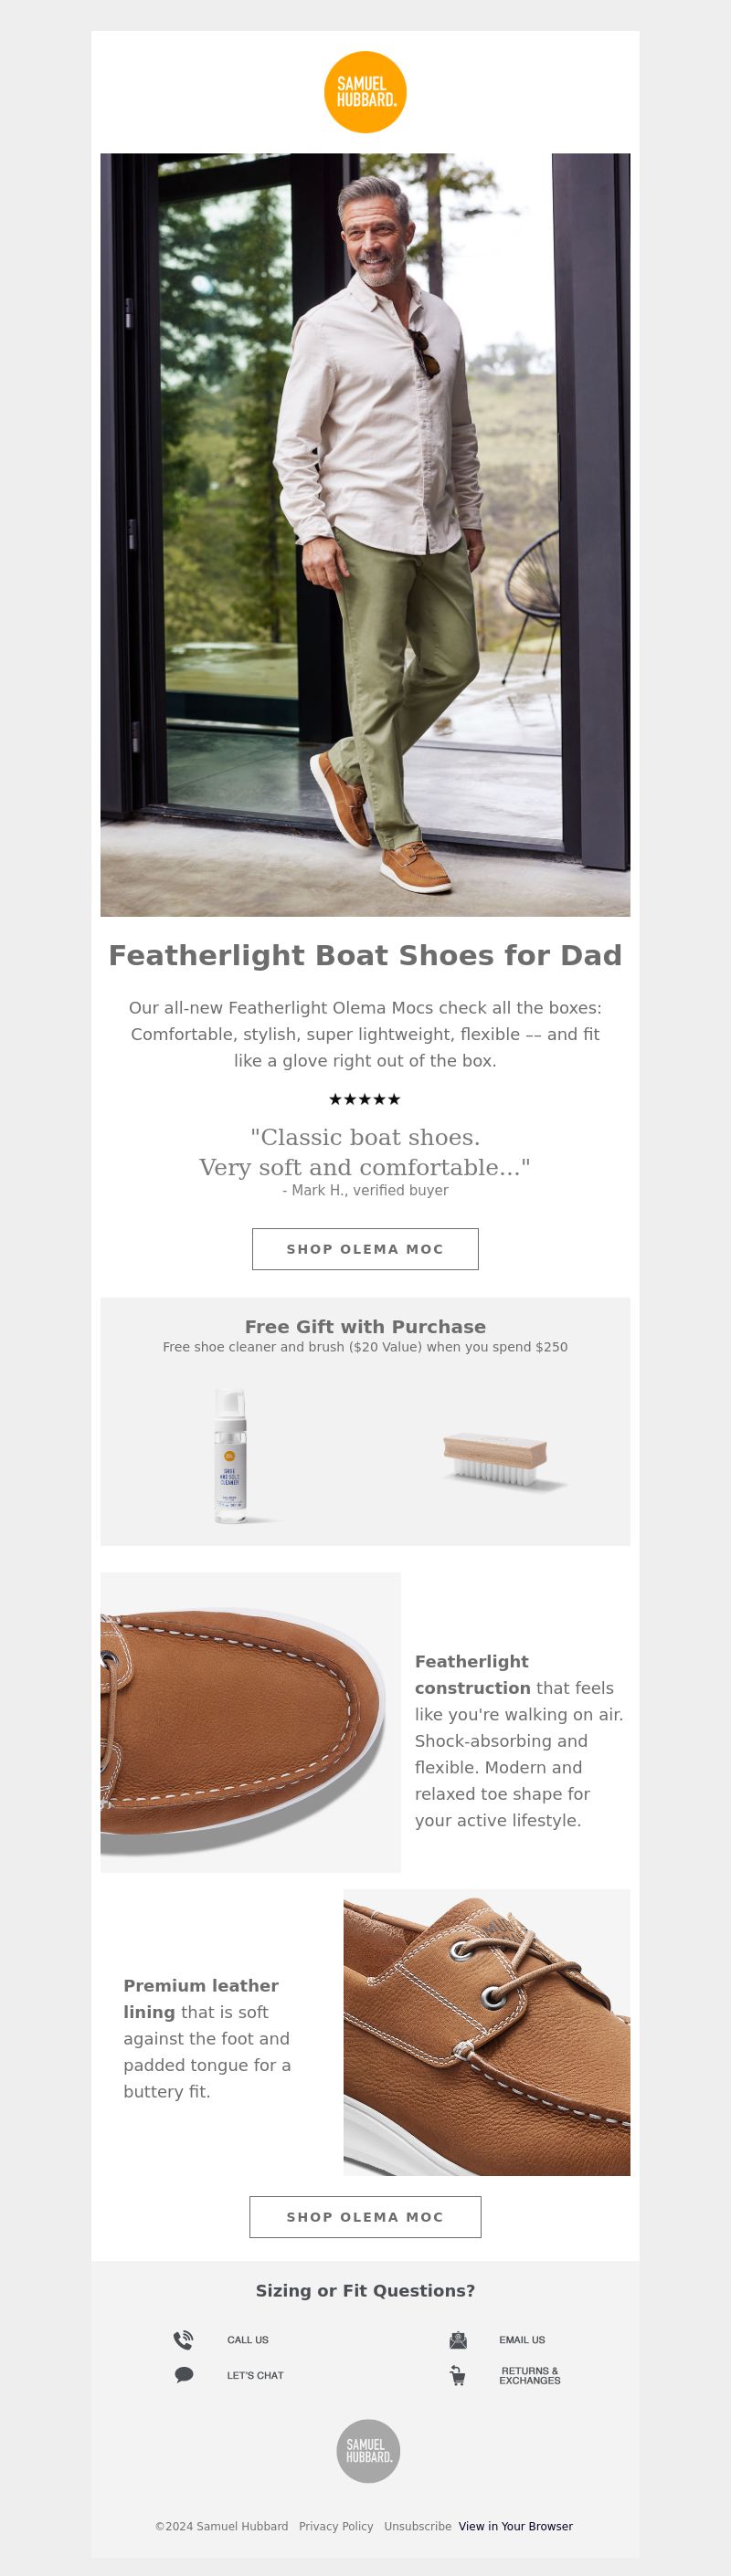Open the Let's Chat link
Image resolution: width=731 pixels, height=2576 pixels.
pos(255,2375)
